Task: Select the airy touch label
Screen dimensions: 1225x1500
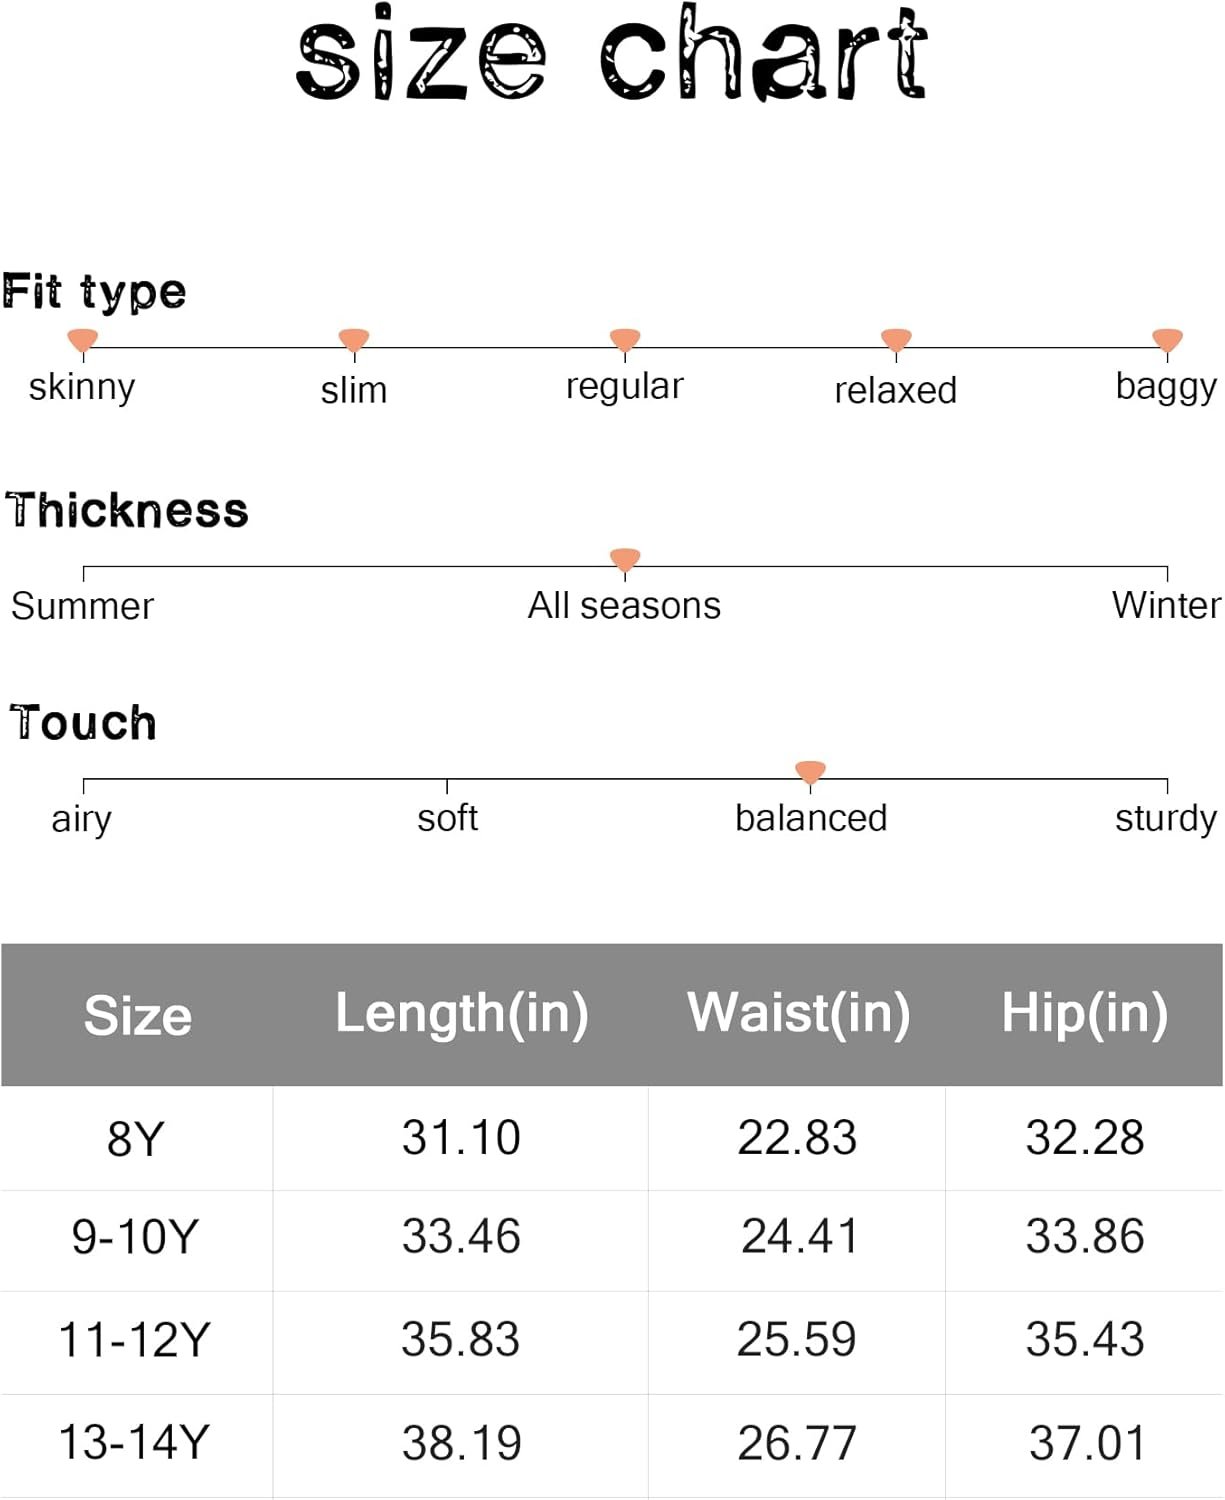Action: [x=82, y=819]
